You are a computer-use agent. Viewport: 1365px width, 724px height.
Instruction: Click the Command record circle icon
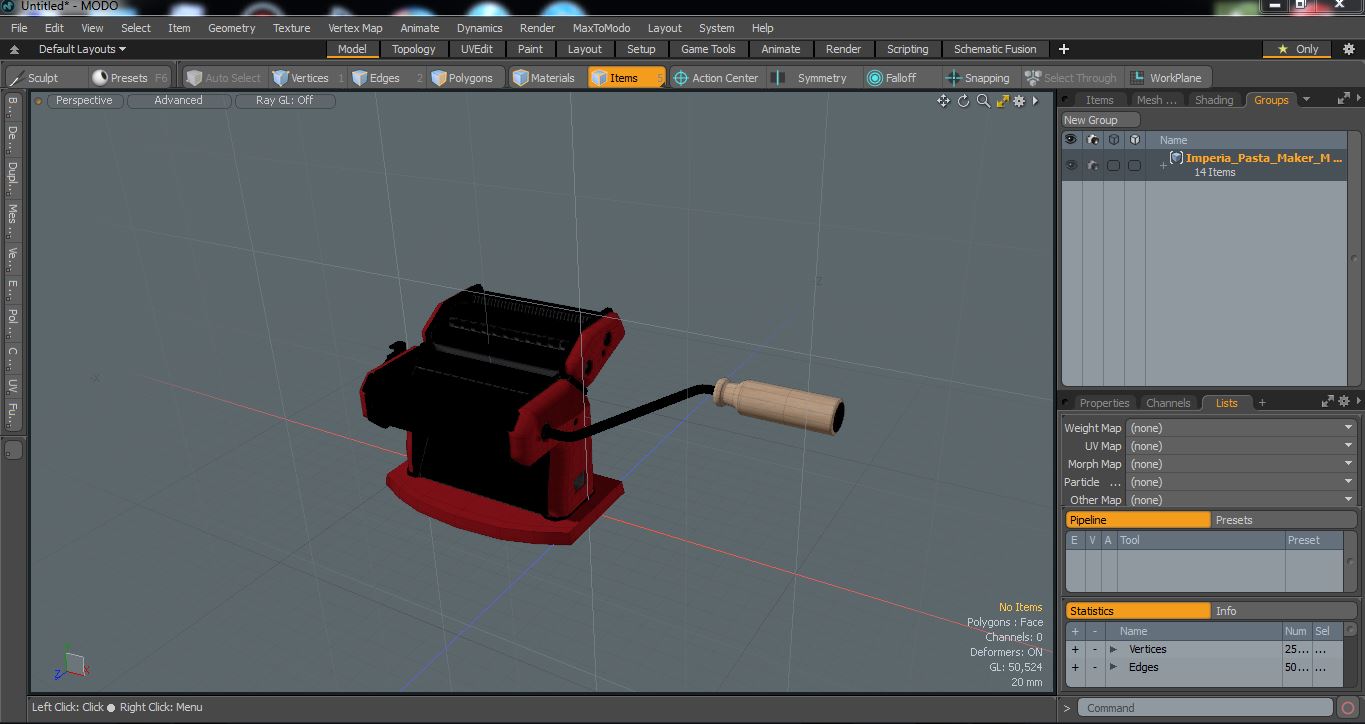tap(1348, 708)
